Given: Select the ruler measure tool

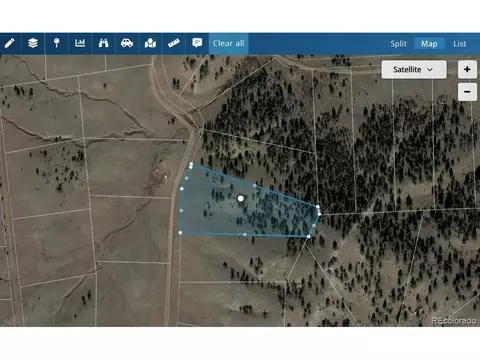Looking at the screenshot, I should point(174,43).
